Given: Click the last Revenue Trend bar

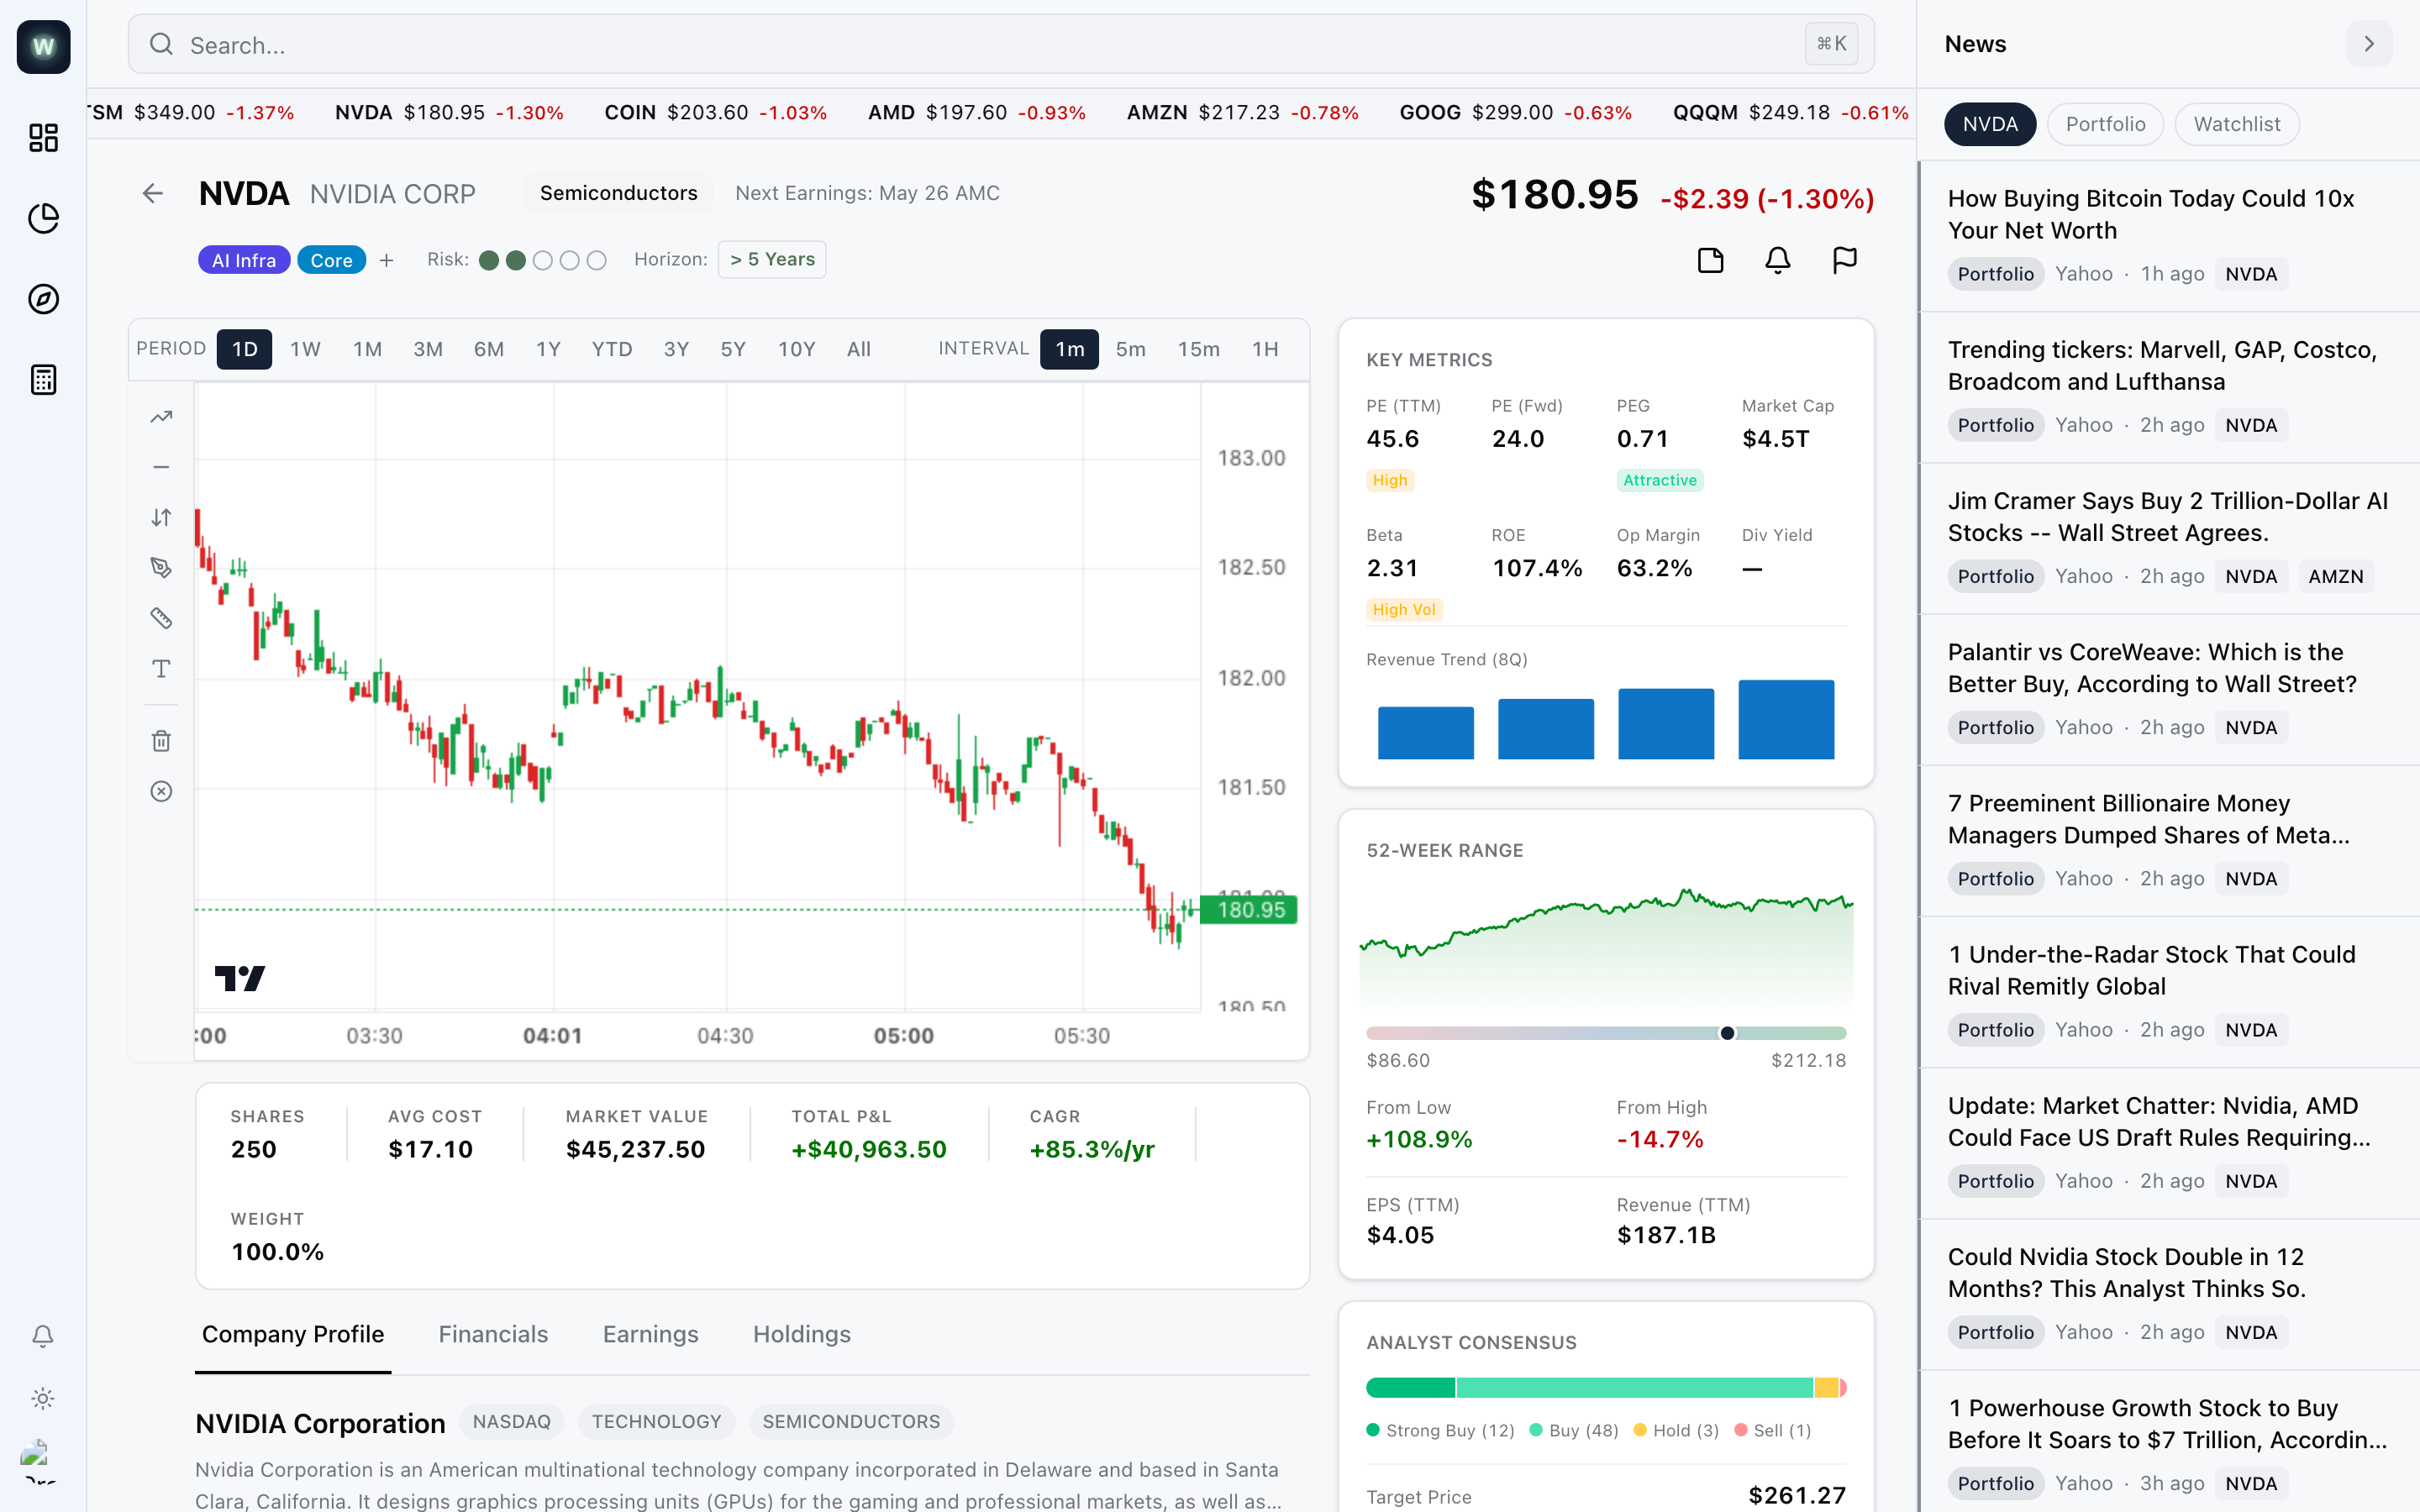Looking at the screenshot, I should tap(1786, 719).
